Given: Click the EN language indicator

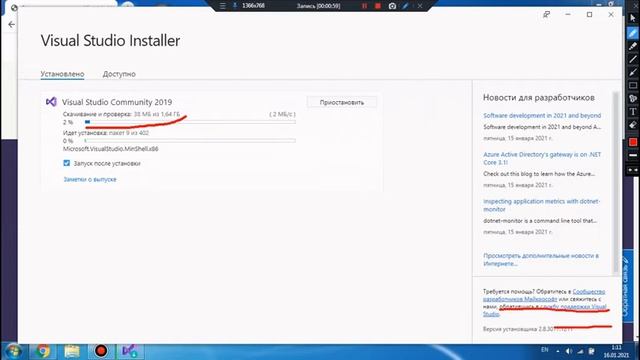Looking at the screenshot, I should click(x=544, y=350).
